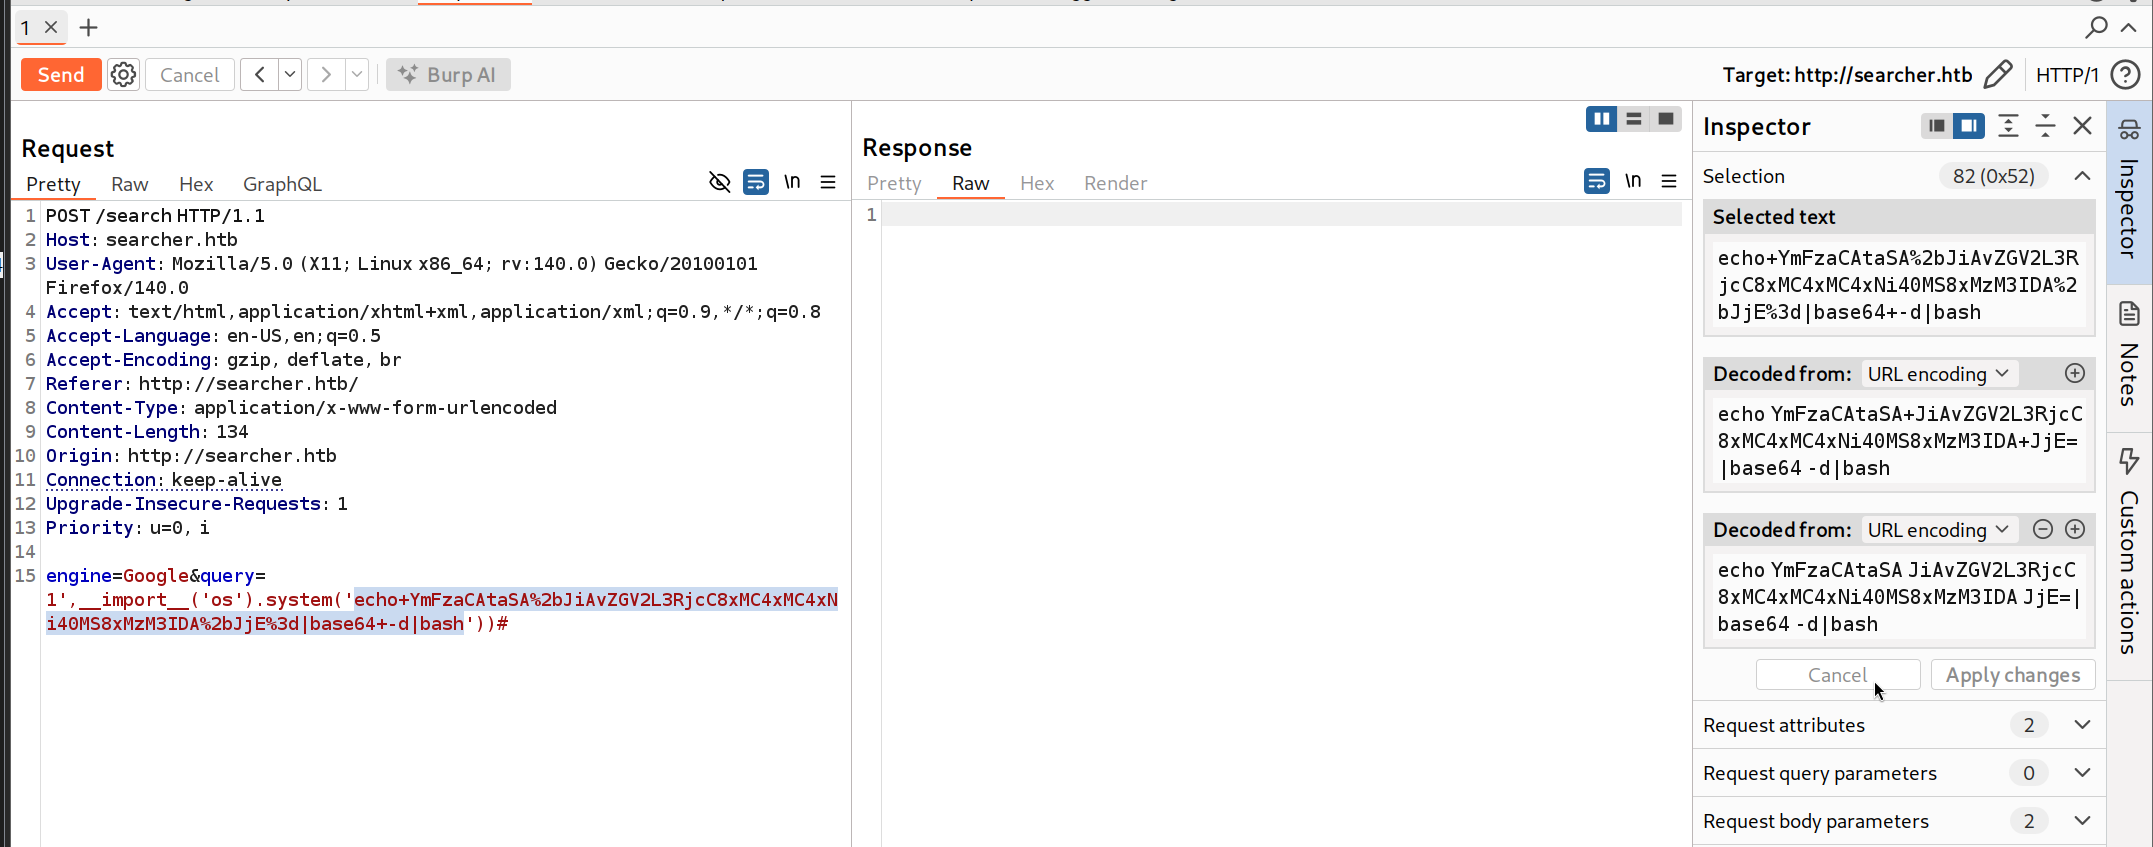Collapse the Selection section in Inspector
The height and width of the screenshot is (847, 2153).
[x=2082, y=176]
